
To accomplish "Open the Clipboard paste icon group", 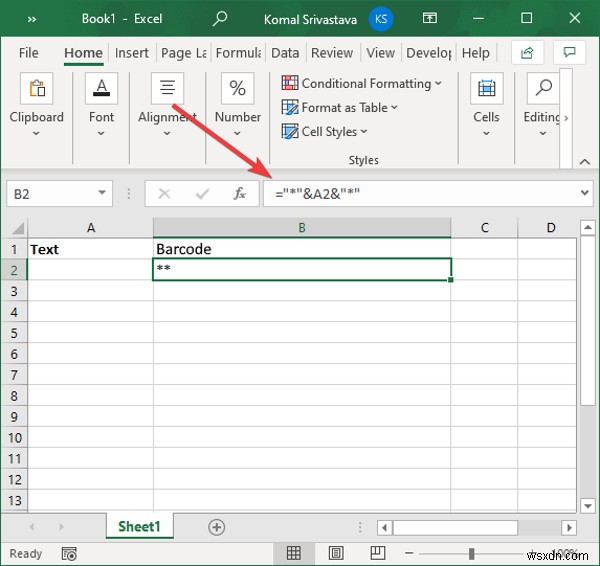I will (37, 88).
